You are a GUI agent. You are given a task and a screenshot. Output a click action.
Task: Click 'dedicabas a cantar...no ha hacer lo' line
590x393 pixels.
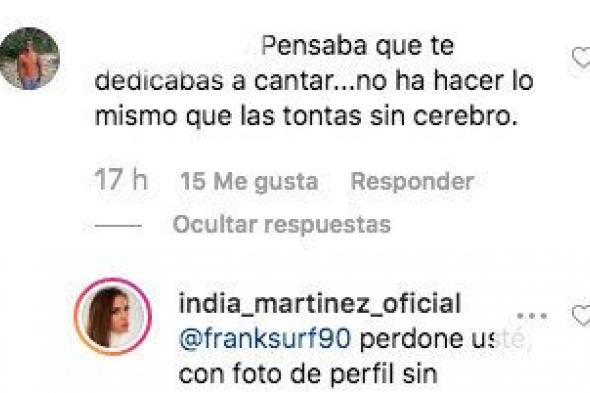(x=314, y=81)
